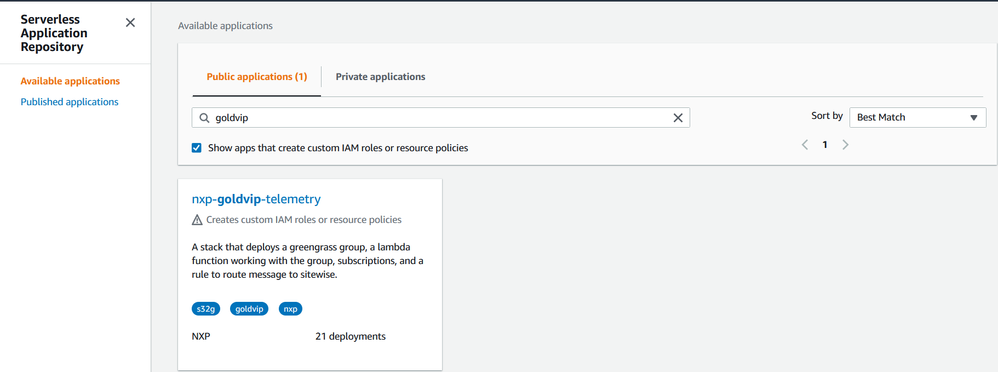Screen dimensions: 998x372
Task: Click the 21 deployments text
Action: (x=350, y=336)
